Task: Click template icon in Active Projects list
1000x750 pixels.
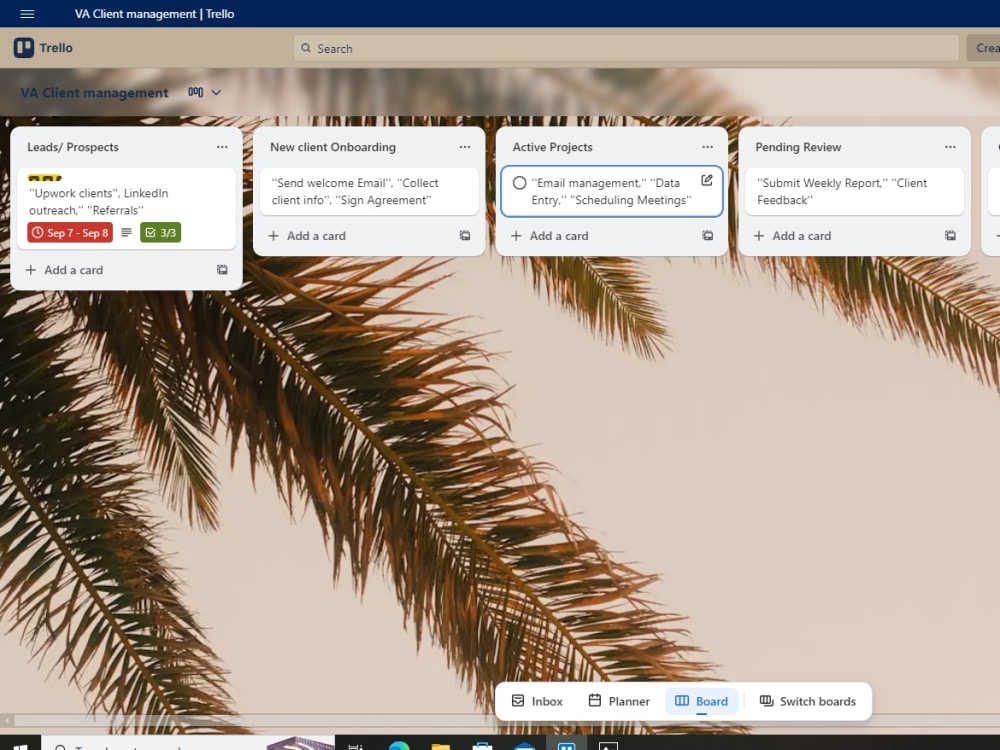Action: 707,236
